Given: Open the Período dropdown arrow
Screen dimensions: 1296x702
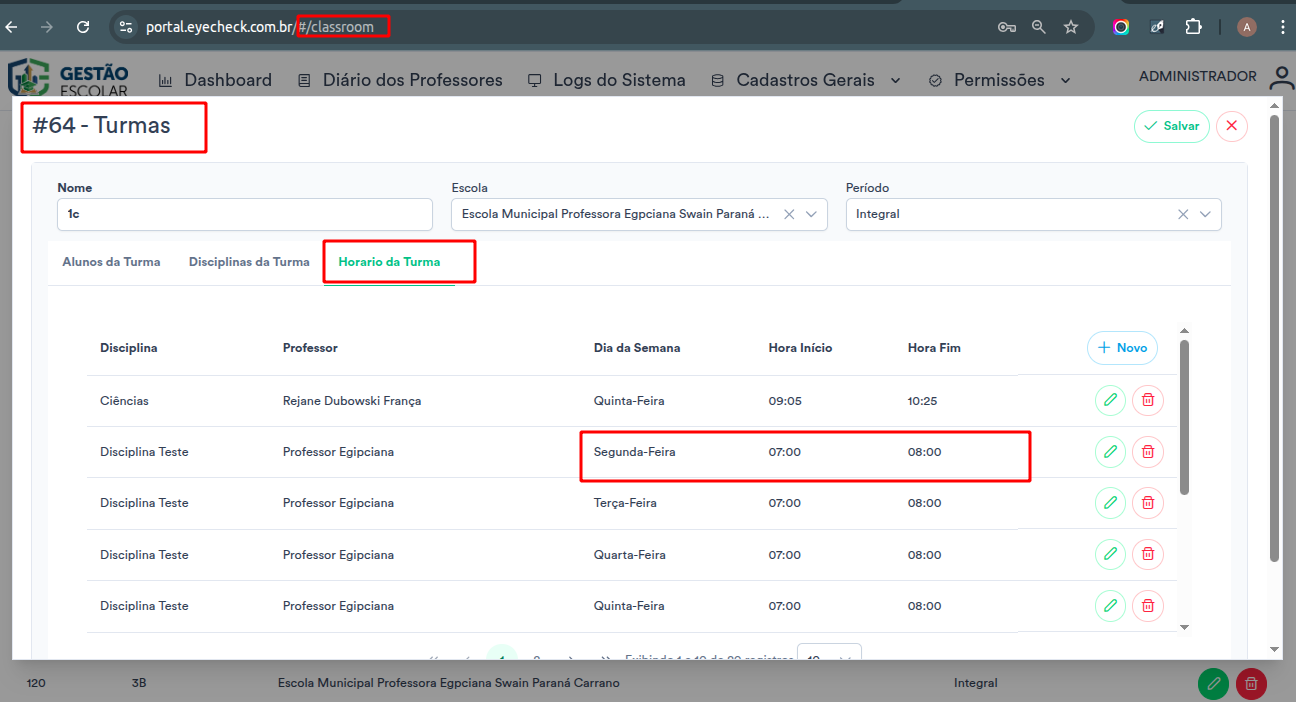Looking at the screenshot, I should click(1205, 214).
